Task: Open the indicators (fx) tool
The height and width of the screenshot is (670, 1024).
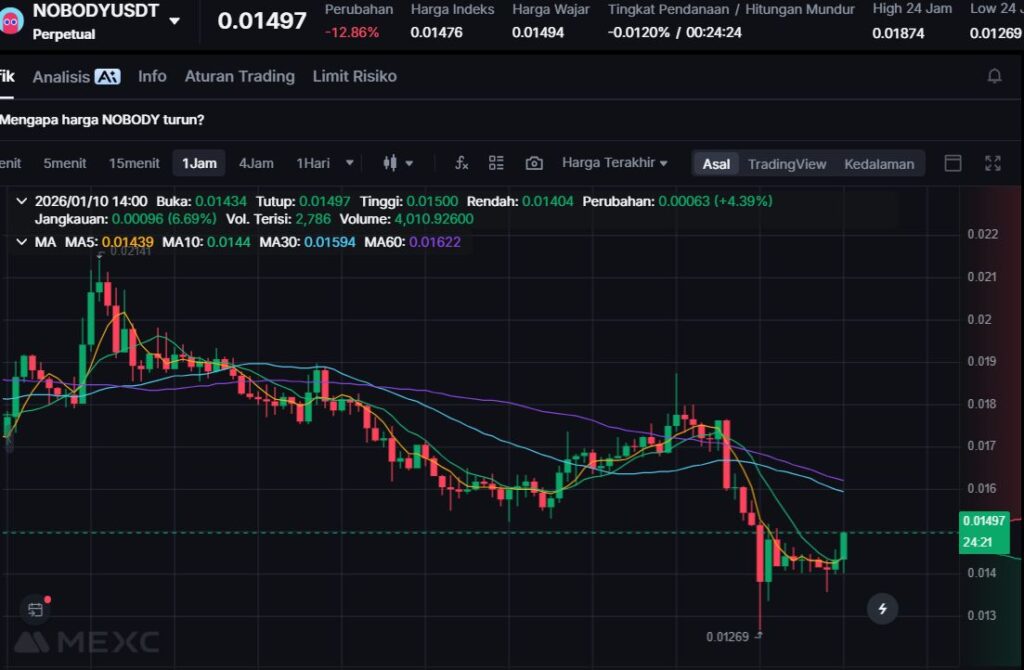Action: pos(461,163)
